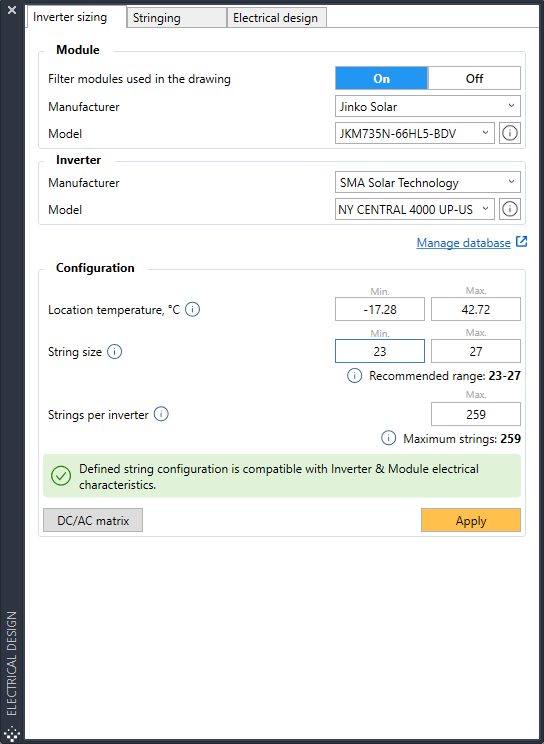The image size is (544, 744).
Task: Click external link icon by Manage database
Action: [x=522, y=242]
